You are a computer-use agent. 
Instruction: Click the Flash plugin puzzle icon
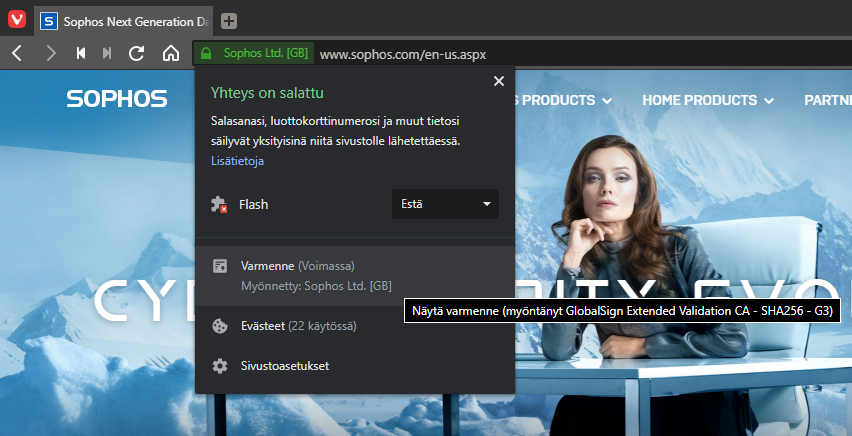219,204
